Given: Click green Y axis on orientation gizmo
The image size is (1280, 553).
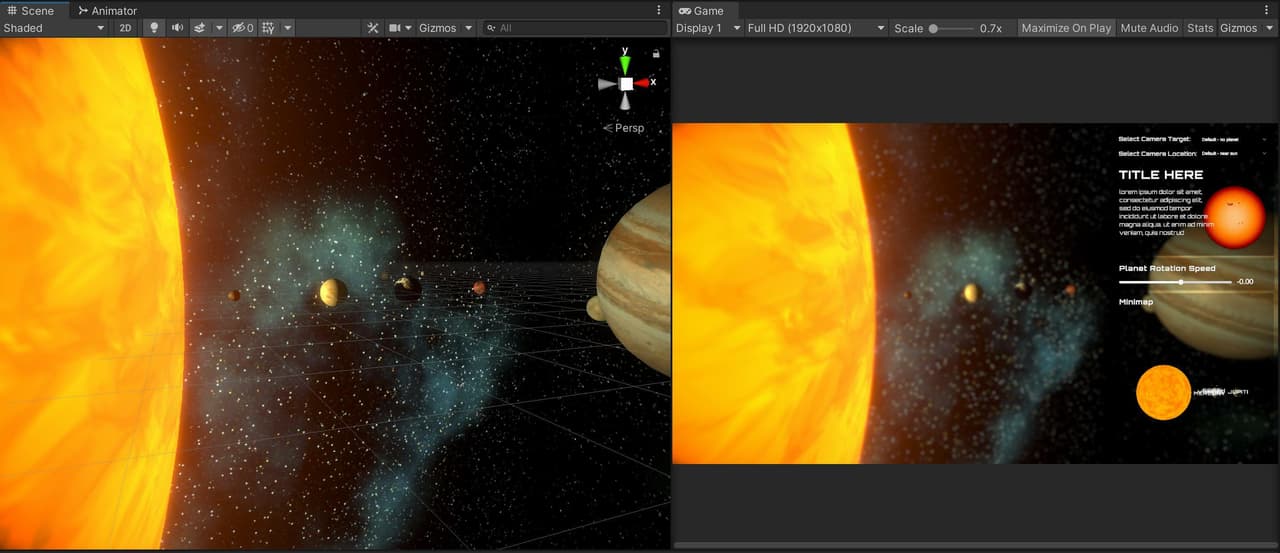Looking at the screenshot, I should pos(625,63).
